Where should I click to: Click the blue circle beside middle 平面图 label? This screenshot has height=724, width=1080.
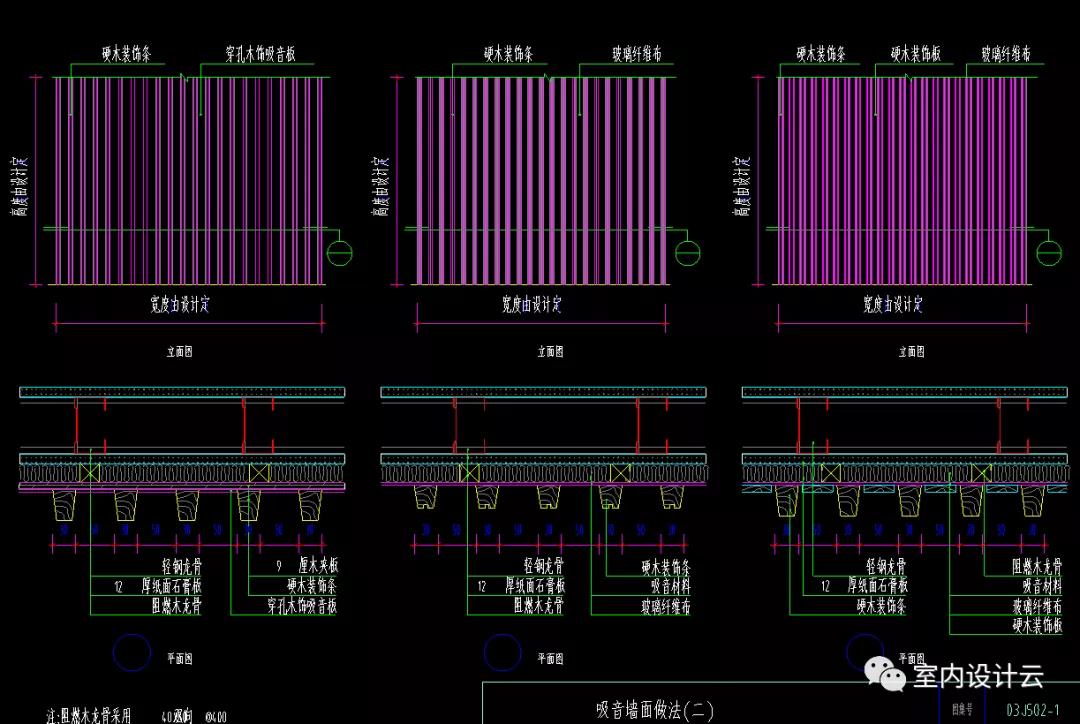click(502, 652)
